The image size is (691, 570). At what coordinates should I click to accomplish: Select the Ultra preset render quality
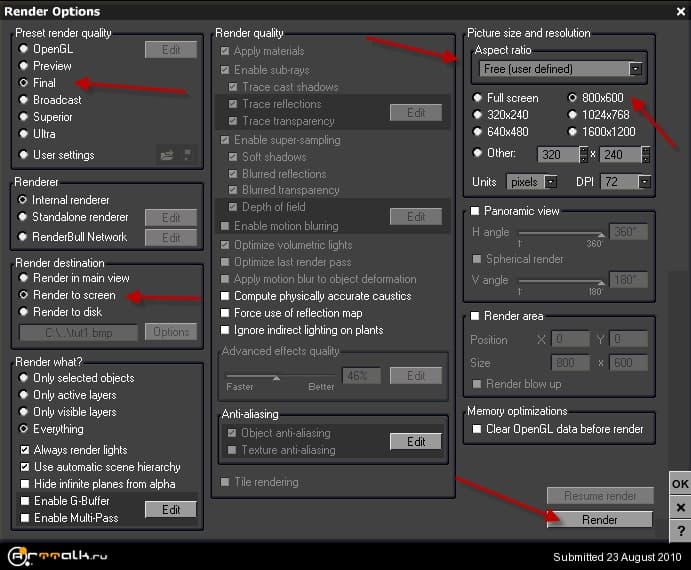click(25, 134)
